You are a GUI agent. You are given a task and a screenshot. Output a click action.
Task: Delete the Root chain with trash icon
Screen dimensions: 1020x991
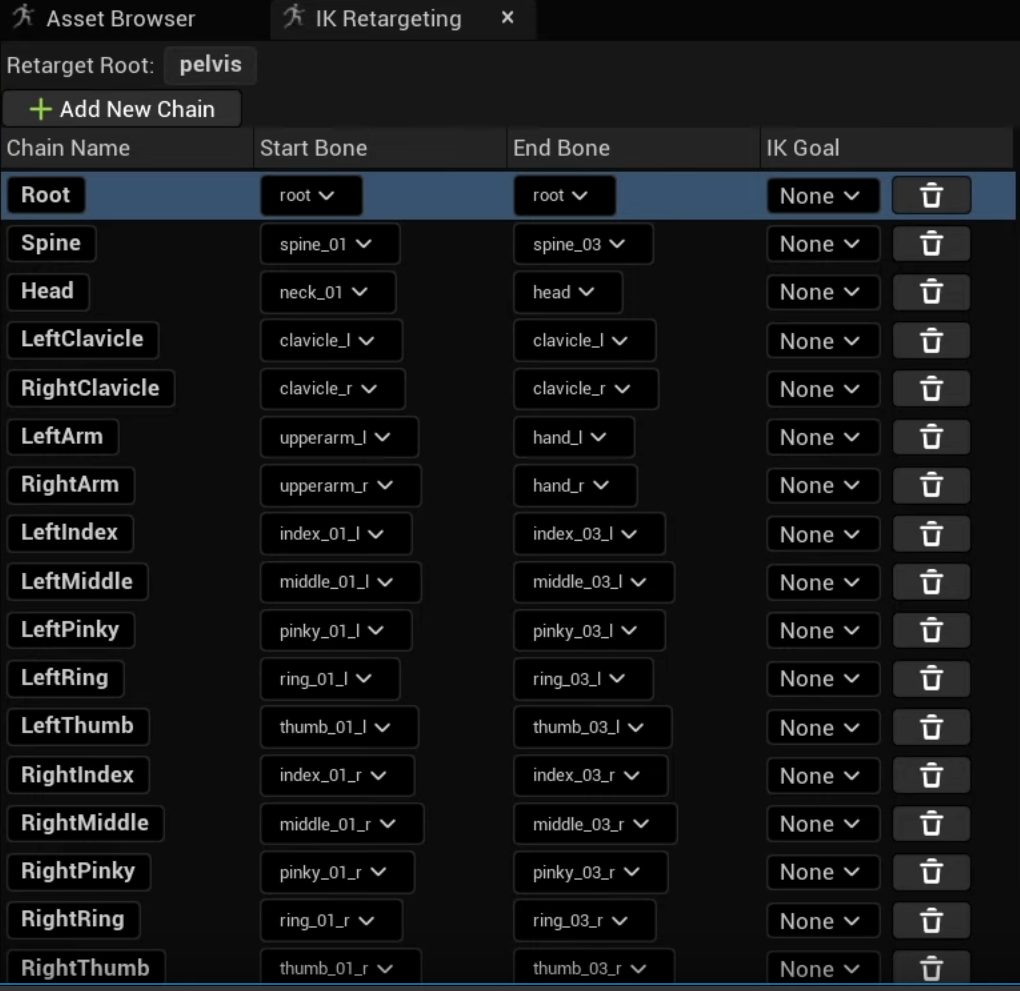tap(931, 195)
